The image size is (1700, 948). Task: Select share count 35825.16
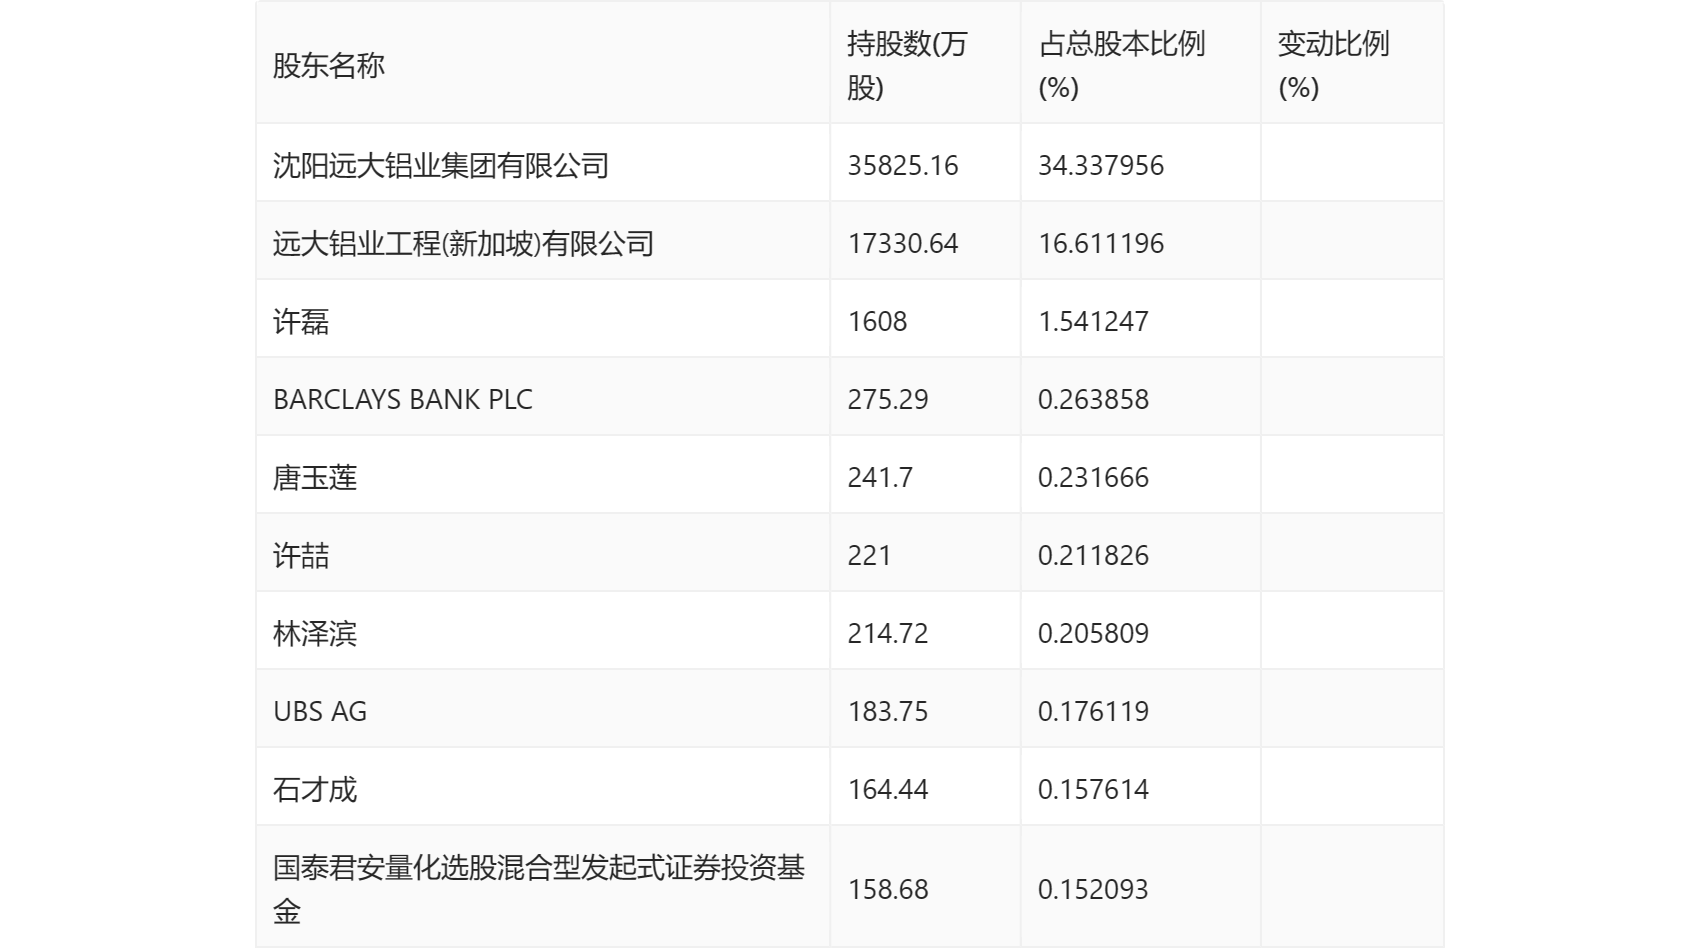903,165
